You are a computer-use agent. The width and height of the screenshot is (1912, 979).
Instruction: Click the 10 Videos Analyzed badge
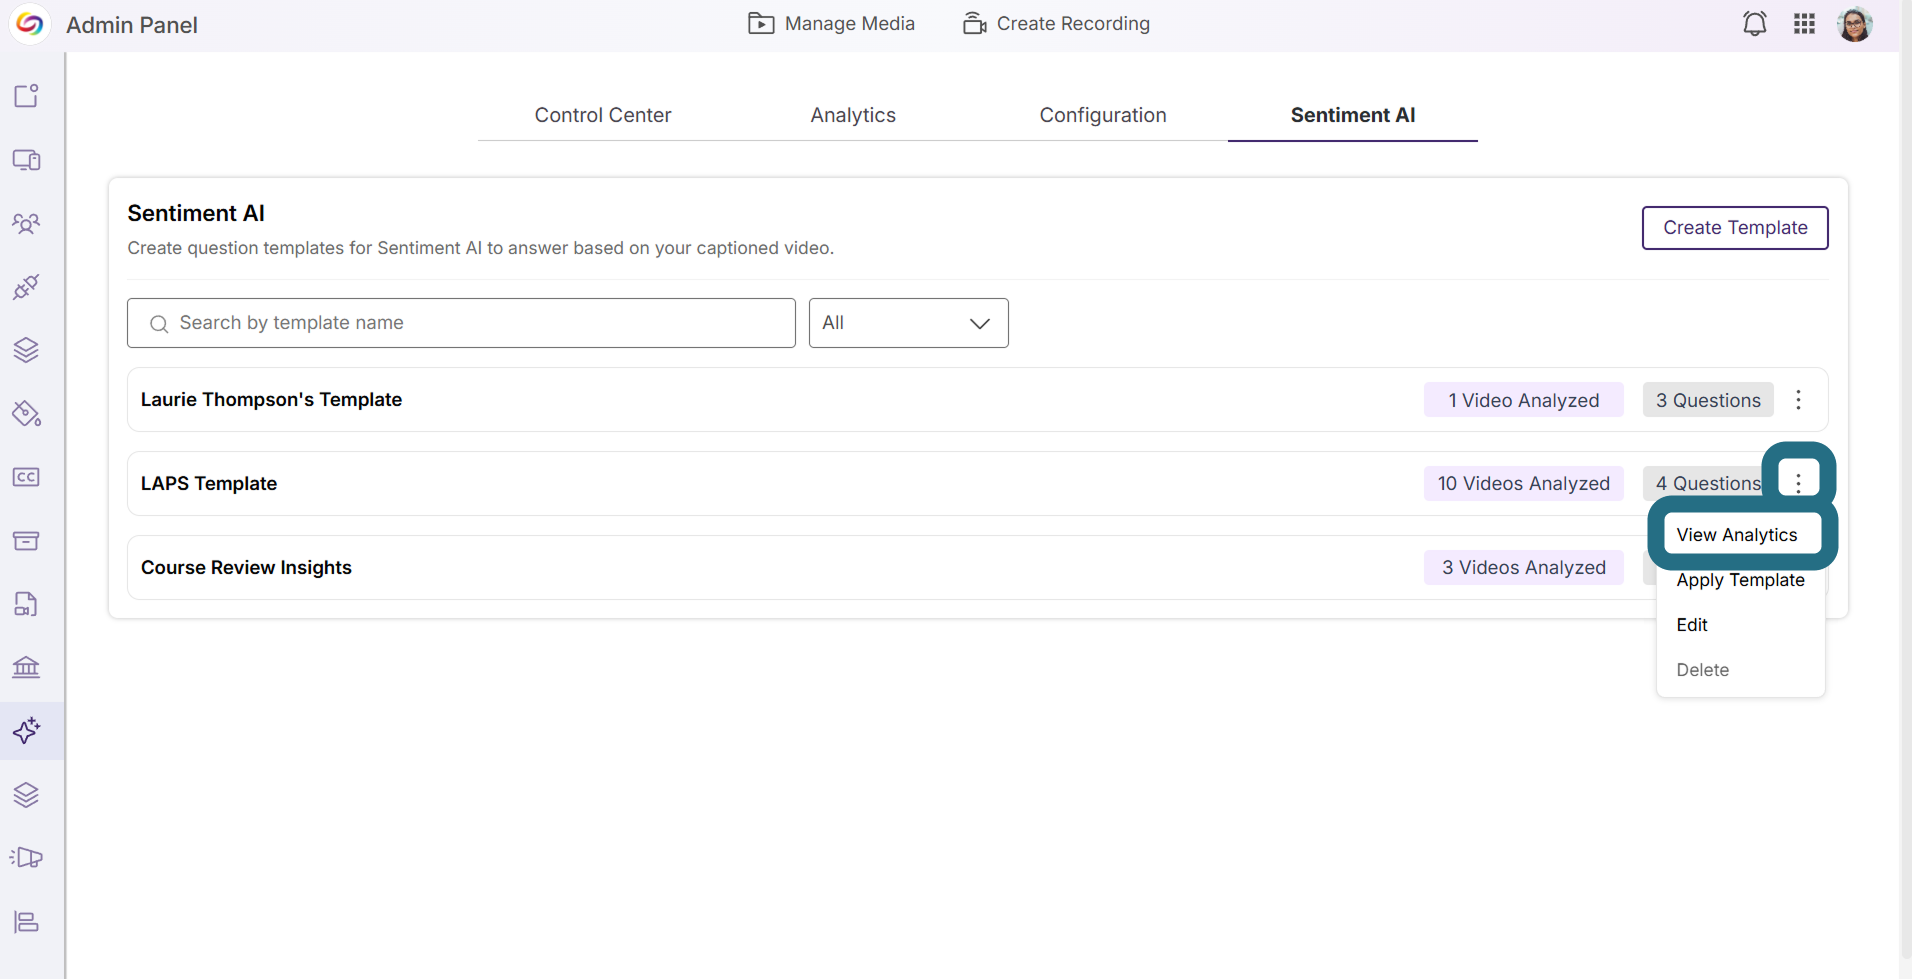pyautogui.click(x=1524, y=483)
